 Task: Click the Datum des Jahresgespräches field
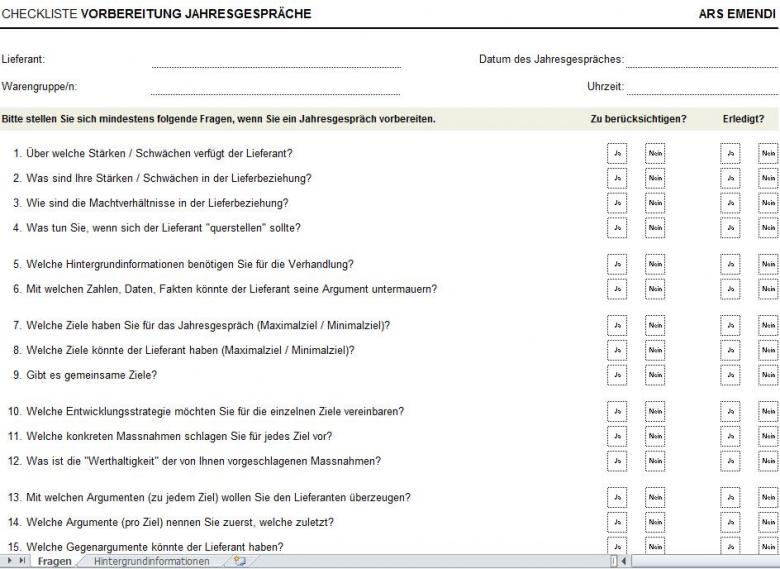click(x=700, y=60)
